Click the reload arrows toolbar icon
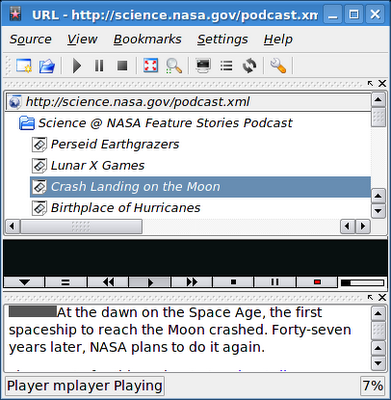391x400 pixels. (250, 66)
